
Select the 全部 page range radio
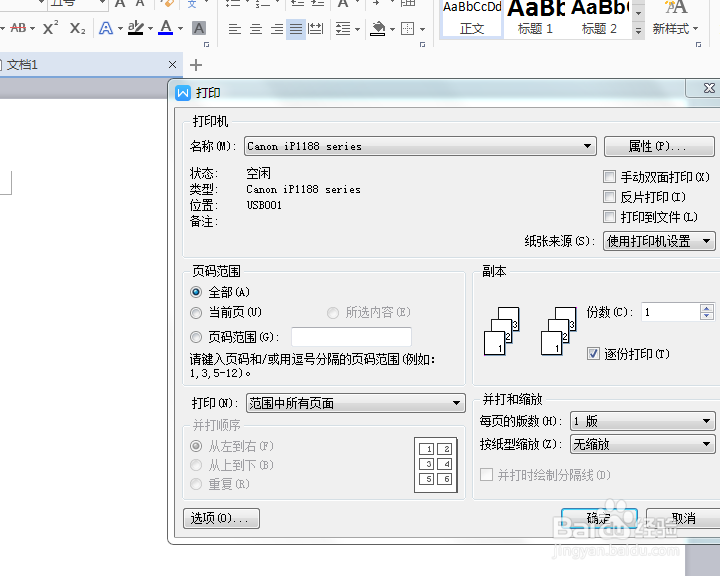196,292
